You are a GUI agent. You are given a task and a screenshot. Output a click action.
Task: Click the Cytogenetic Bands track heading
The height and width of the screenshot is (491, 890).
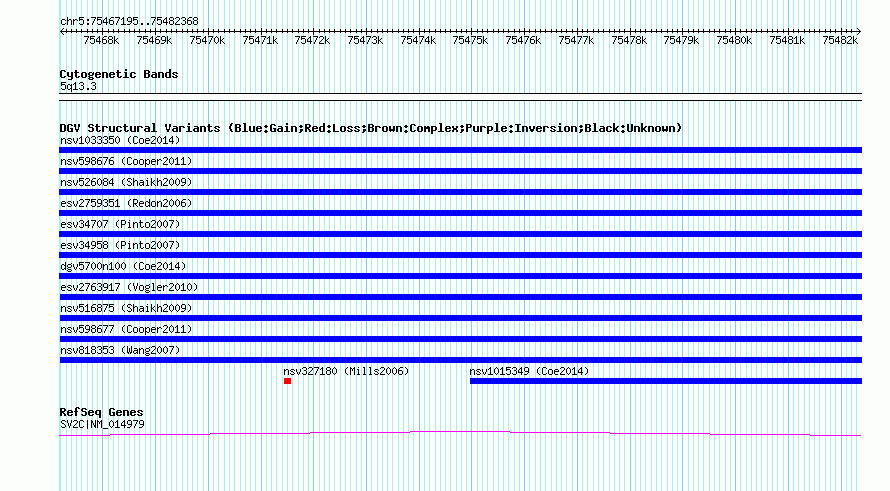point(119,74)
